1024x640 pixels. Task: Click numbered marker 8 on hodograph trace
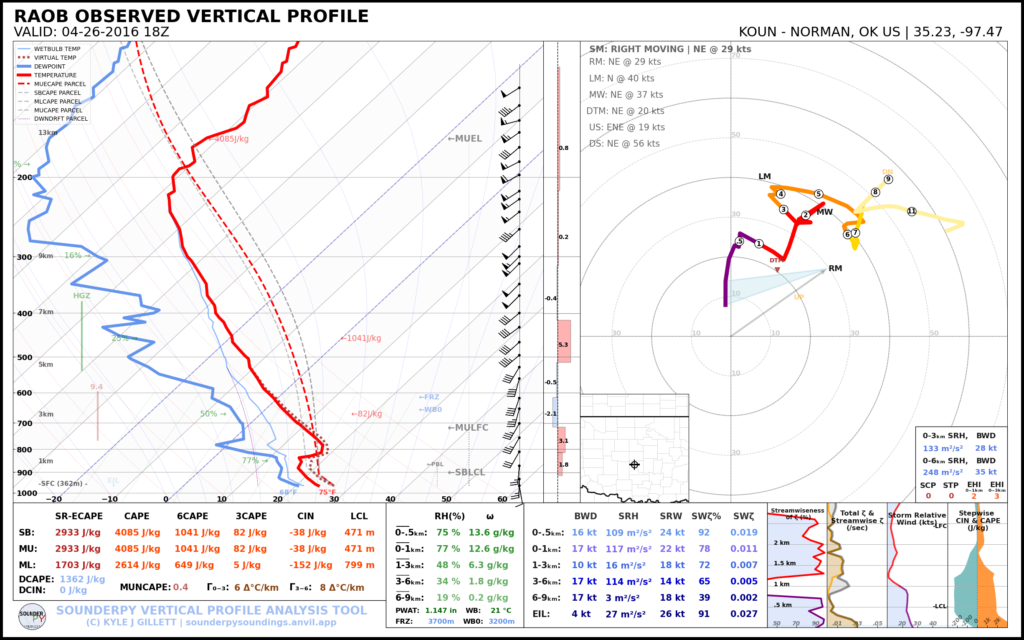click(x=876, y=192)
